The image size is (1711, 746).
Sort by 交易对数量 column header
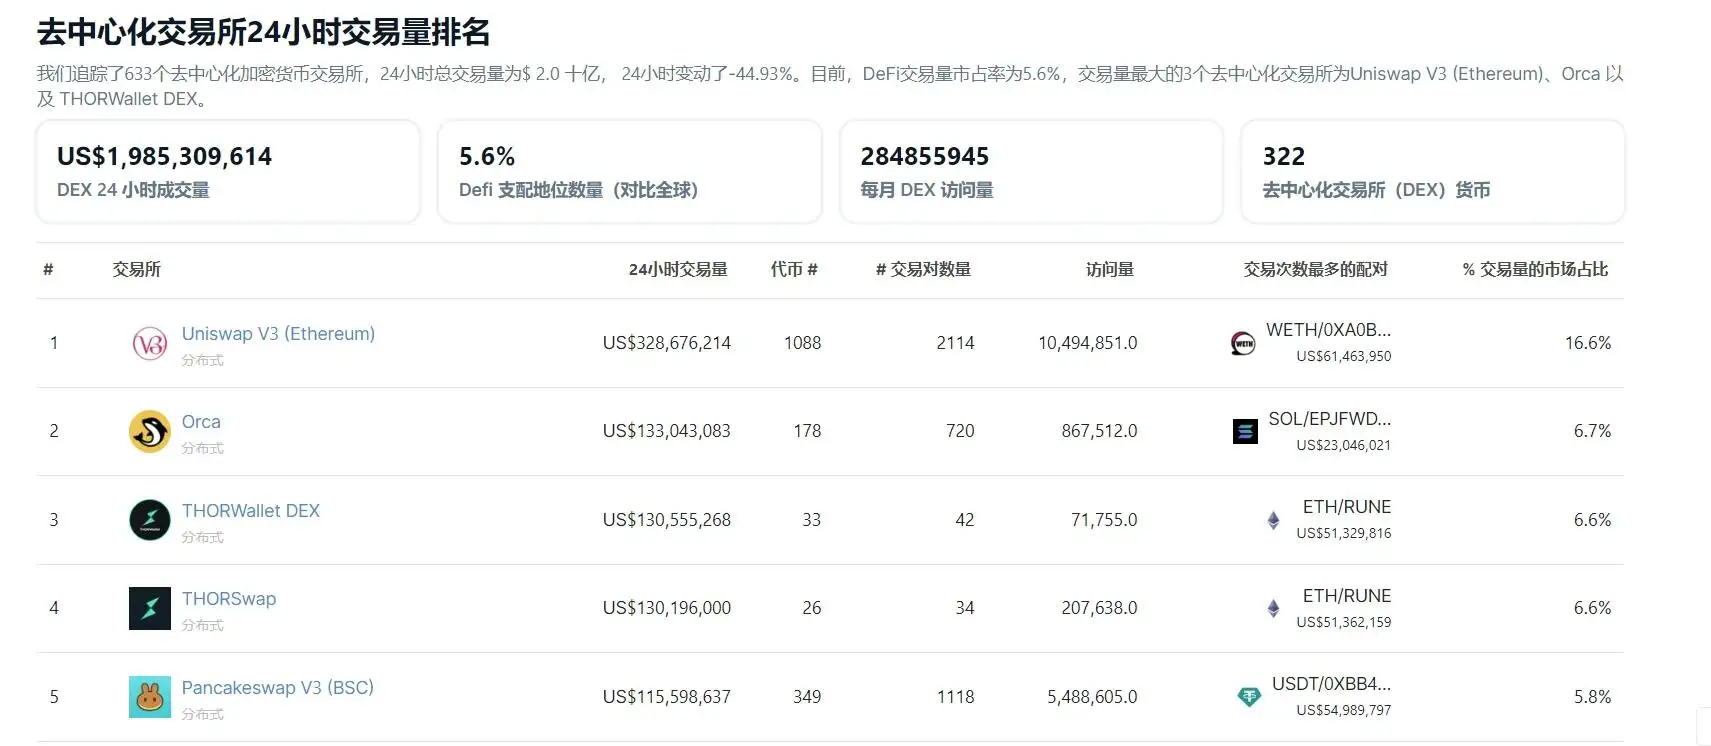click(x=923, y=270)
